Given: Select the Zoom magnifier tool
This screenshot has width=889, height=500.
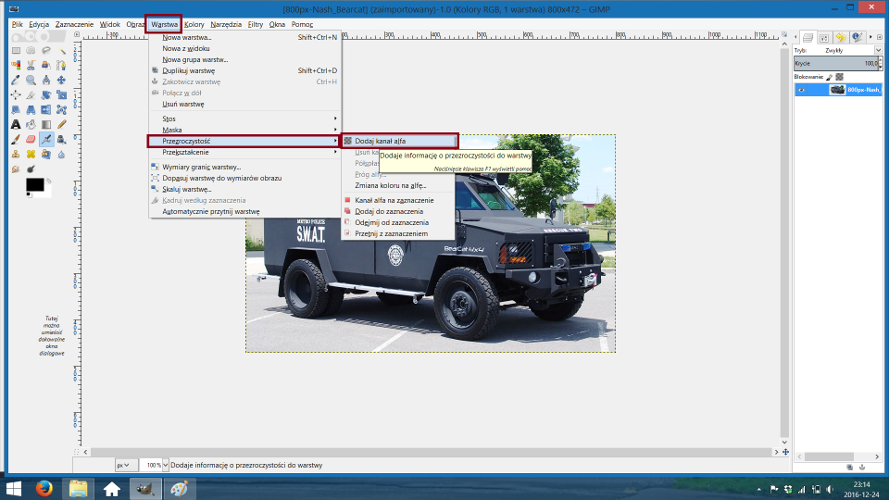Looking at the screenshot, I should pos(31,80).
